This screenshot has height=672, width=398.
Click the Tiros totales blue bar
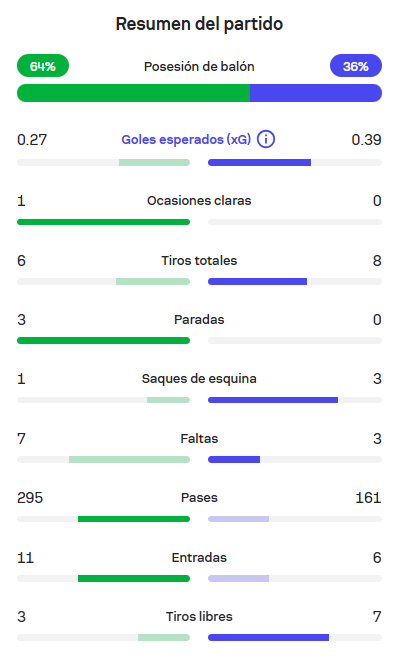click(257, 282)
